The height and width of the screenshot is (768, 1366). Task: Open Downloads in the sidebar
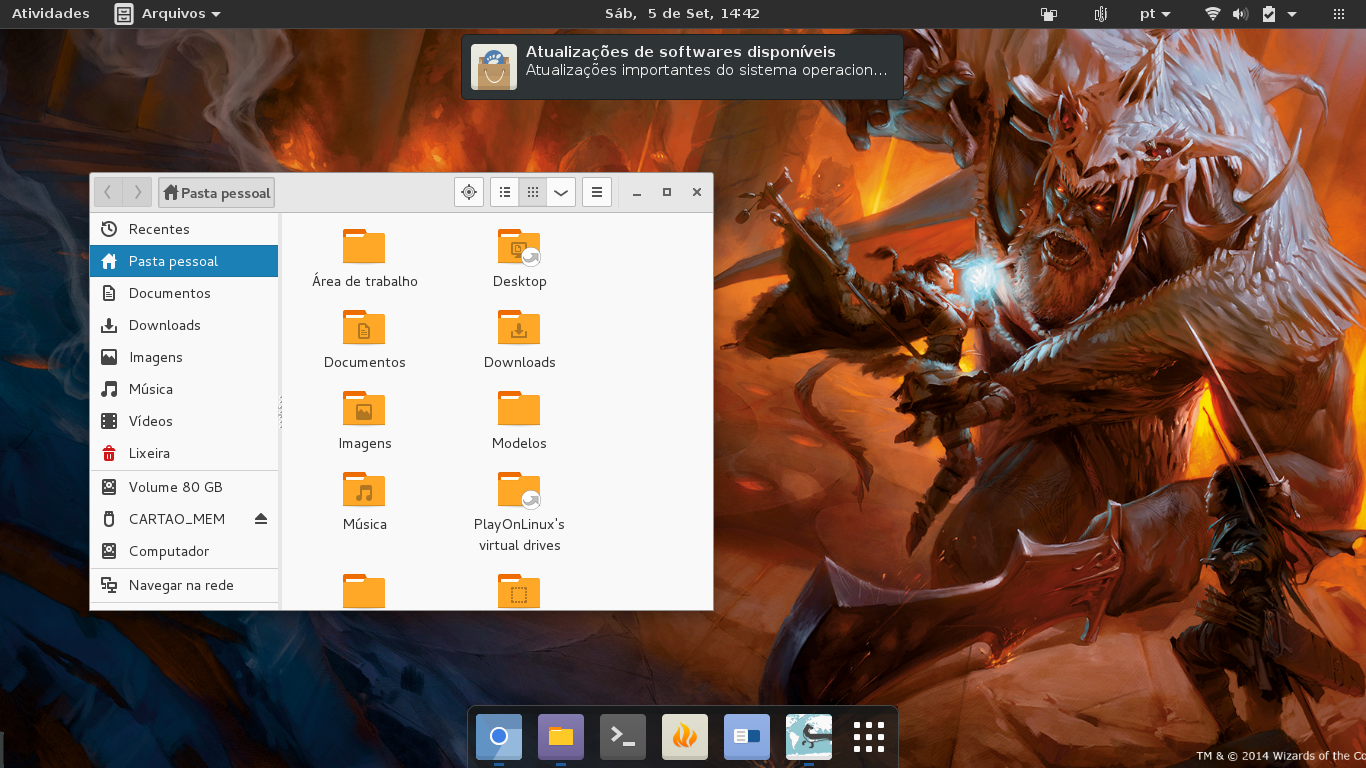pos(184,325)
